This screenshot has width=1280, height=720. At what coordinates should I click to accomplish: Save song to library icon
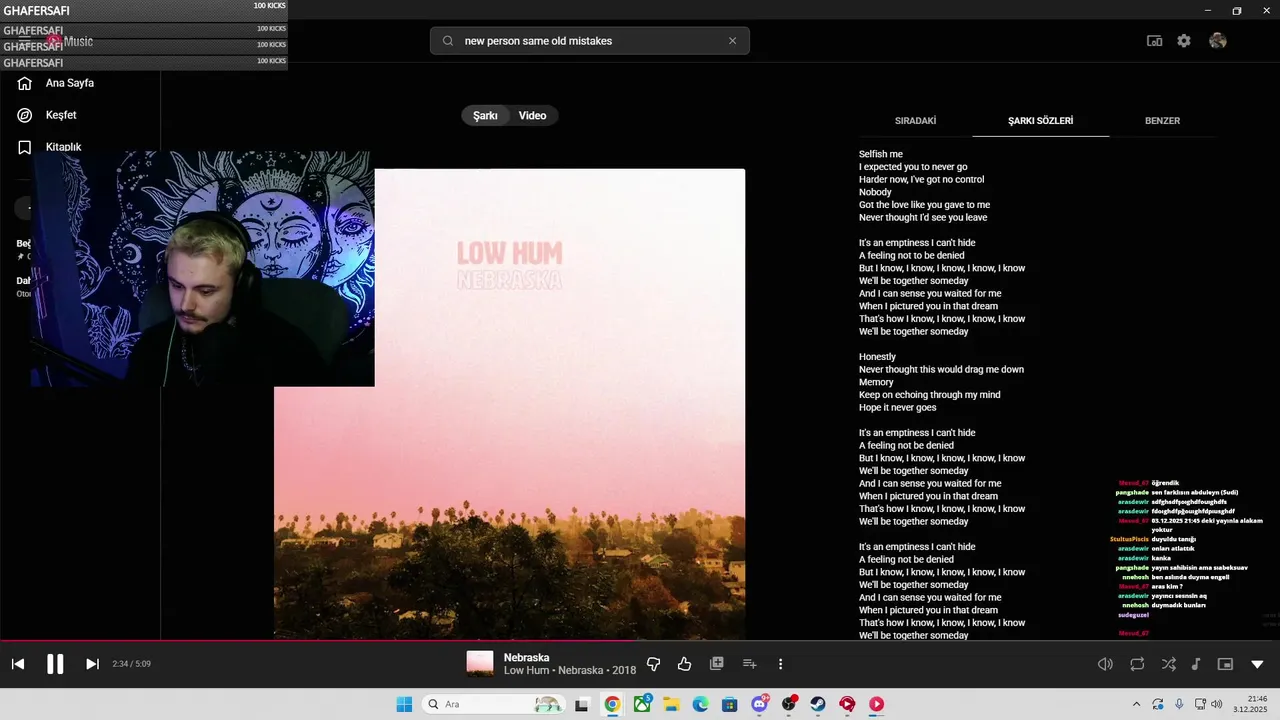716,664
